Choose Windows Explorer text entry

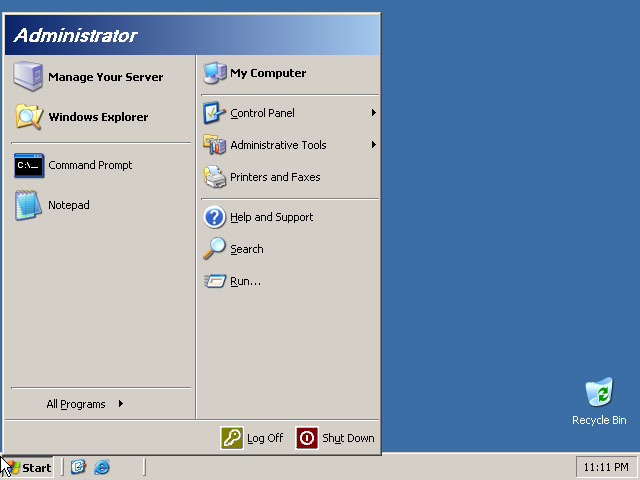tap(98, 117)
